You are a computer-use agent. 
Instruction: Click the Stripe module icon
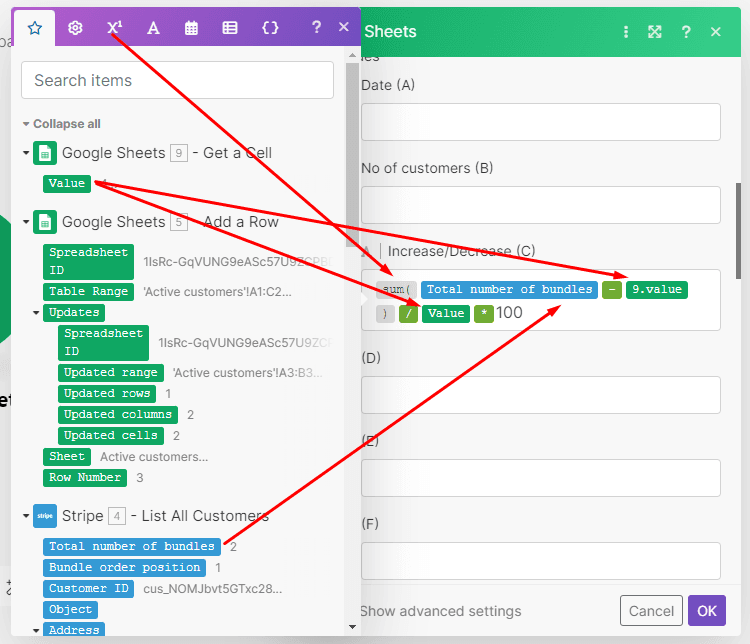coord(45,516)
